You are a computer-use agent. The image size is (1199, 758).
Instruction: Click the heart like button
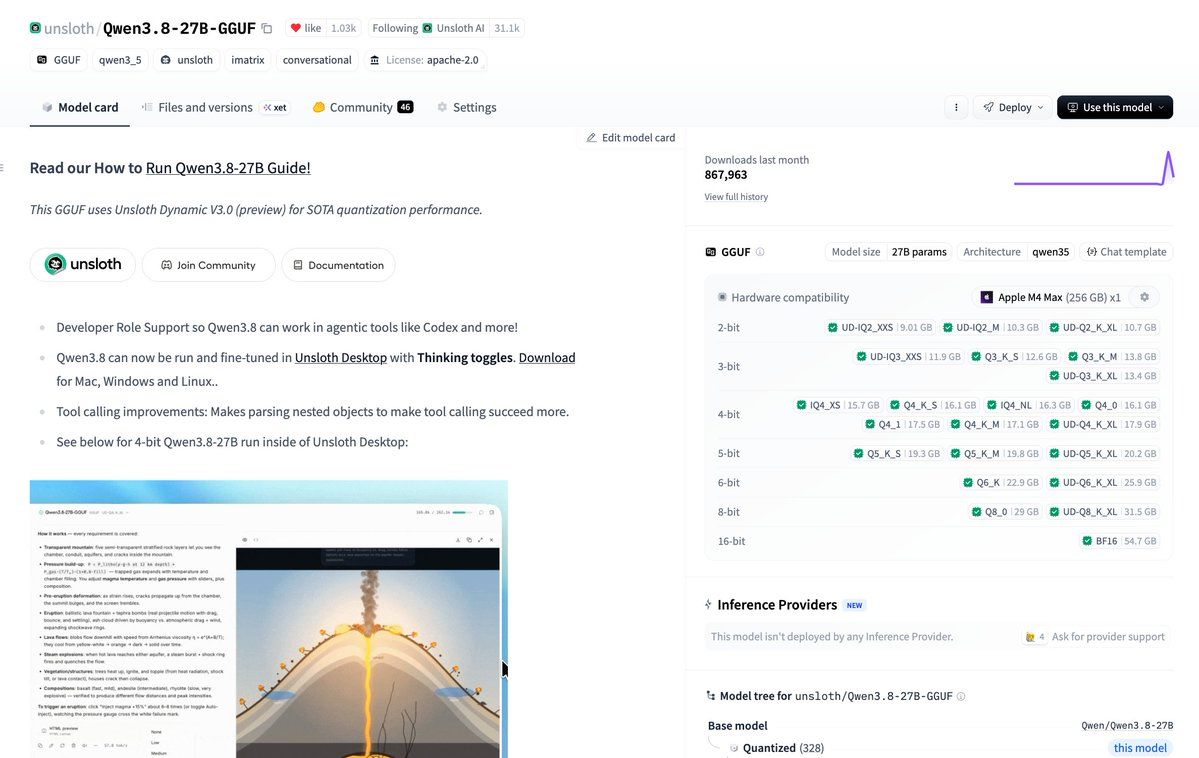[305, 28]
